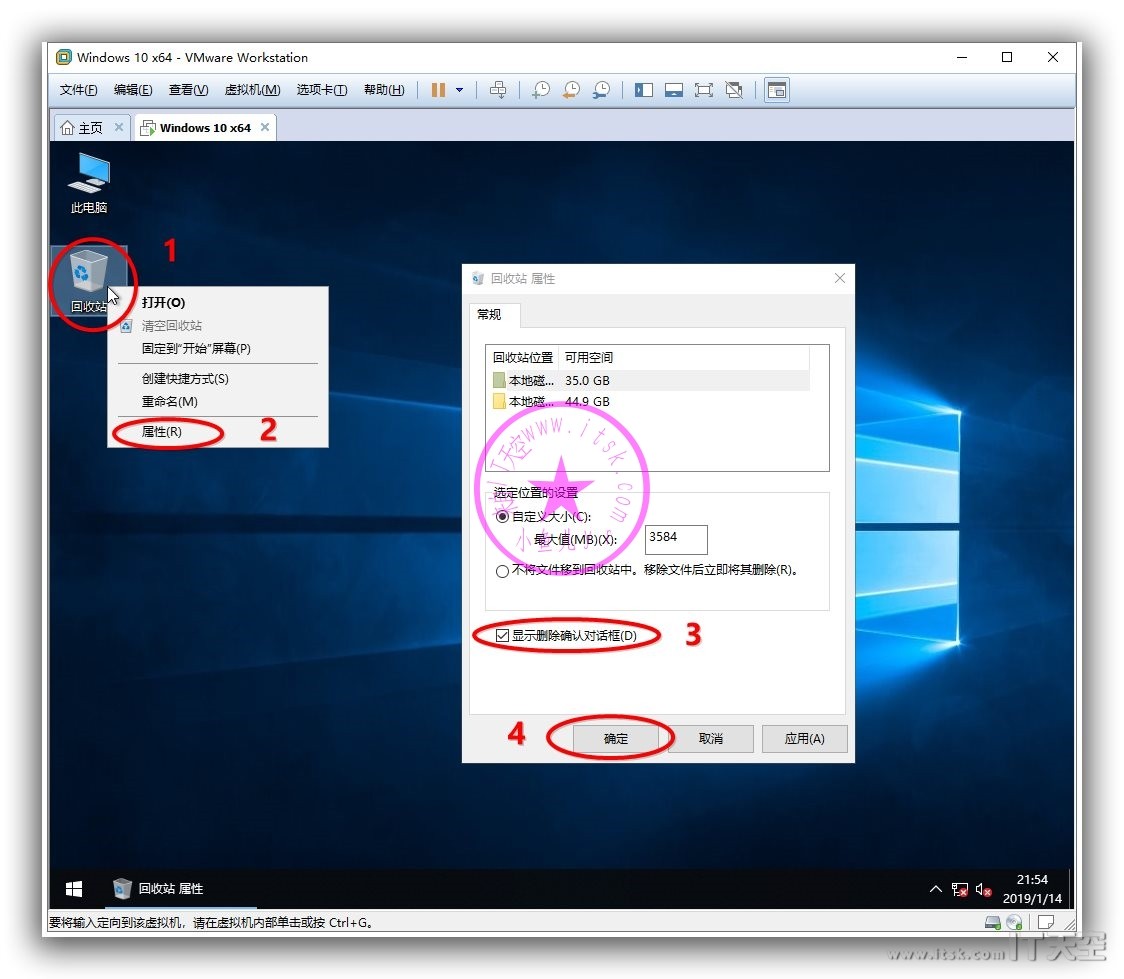Select the 35.0 GB local disk row
Viewport: 1124px width, 979px height.
pyautogui.click(x=649, y=381)
